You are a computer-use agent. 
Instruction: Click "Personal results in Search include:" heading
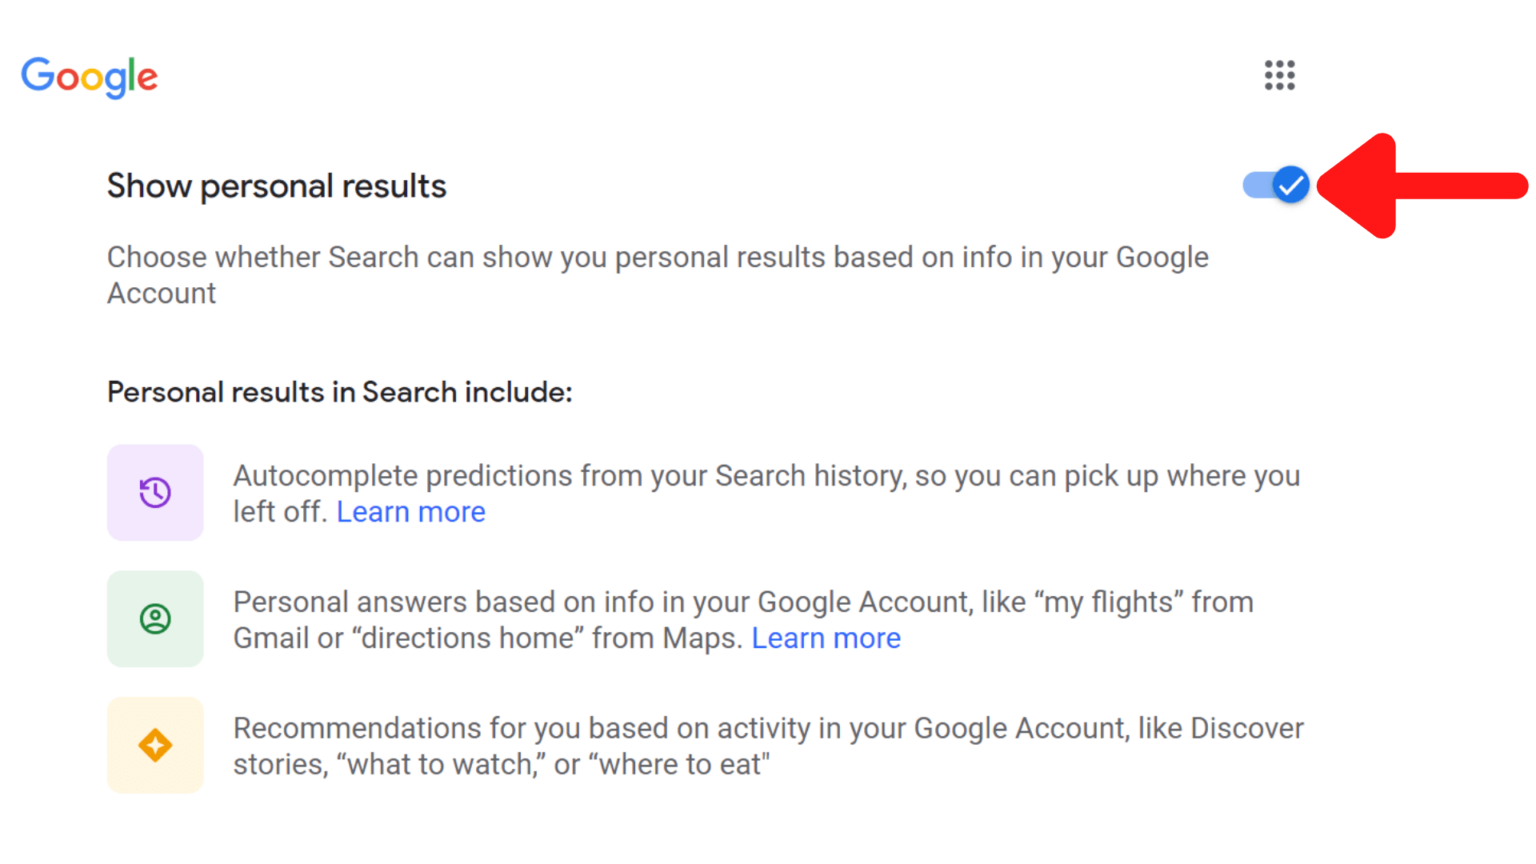(339, 392)
